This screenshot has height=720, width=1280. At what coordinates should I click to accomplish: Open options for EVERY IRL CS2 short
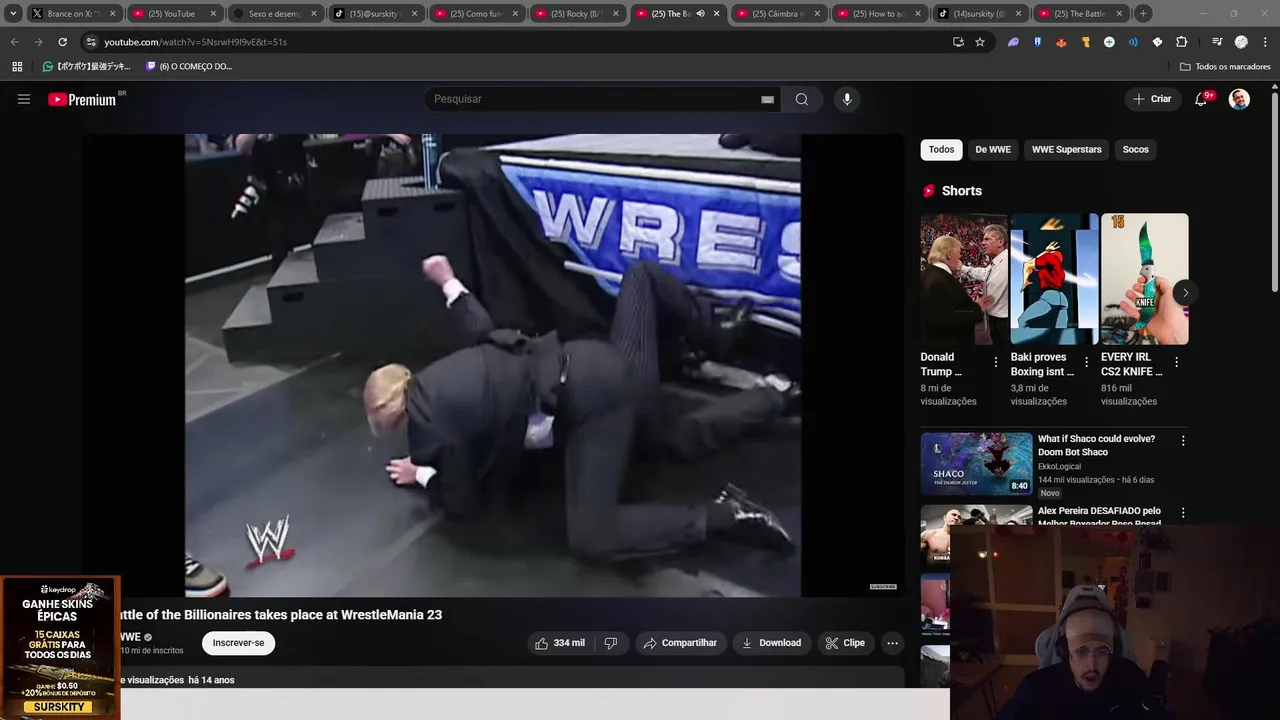(x=1176, y=362)
